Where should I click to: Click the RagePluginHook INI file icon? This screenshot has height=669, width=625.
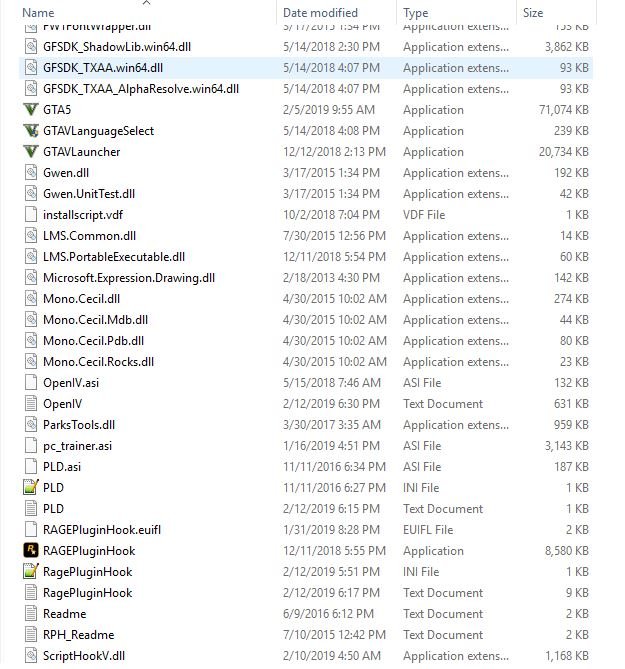pyautogui.click(x=31, y=571)
